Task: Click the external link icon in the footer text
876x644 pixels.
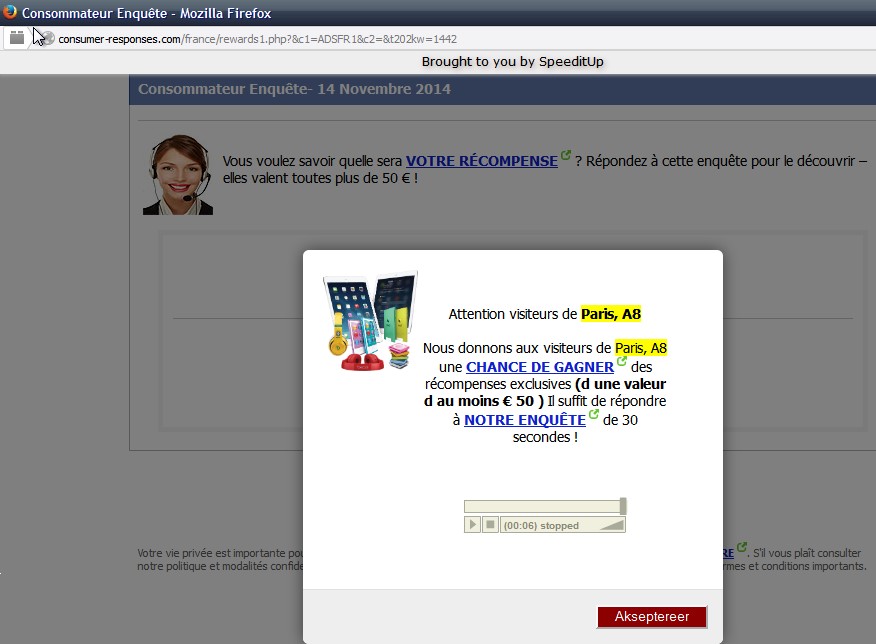Action: (742, 549)
